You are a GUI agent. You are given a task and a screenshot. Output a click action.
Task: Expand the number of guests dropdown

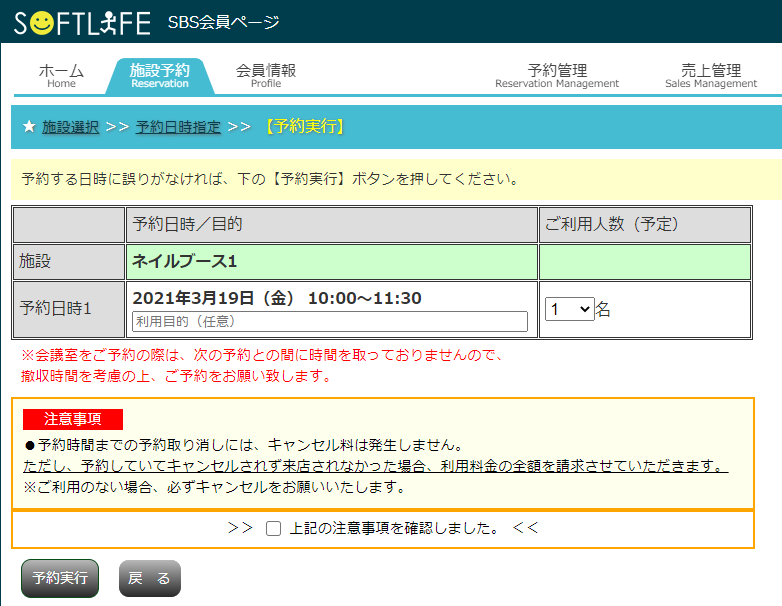point(569,309)
